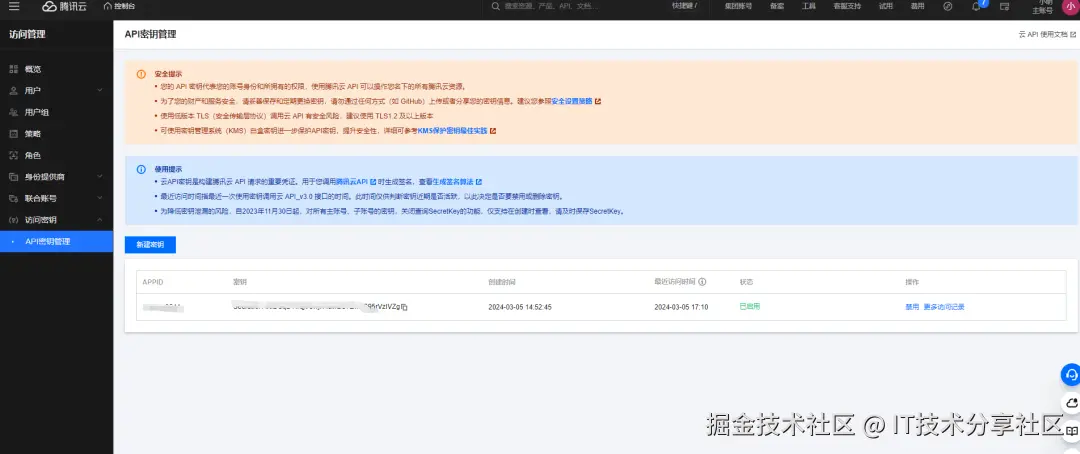Click the 访问管理 sidebar title
The image size is (1080, 454).
pos(28,34)
